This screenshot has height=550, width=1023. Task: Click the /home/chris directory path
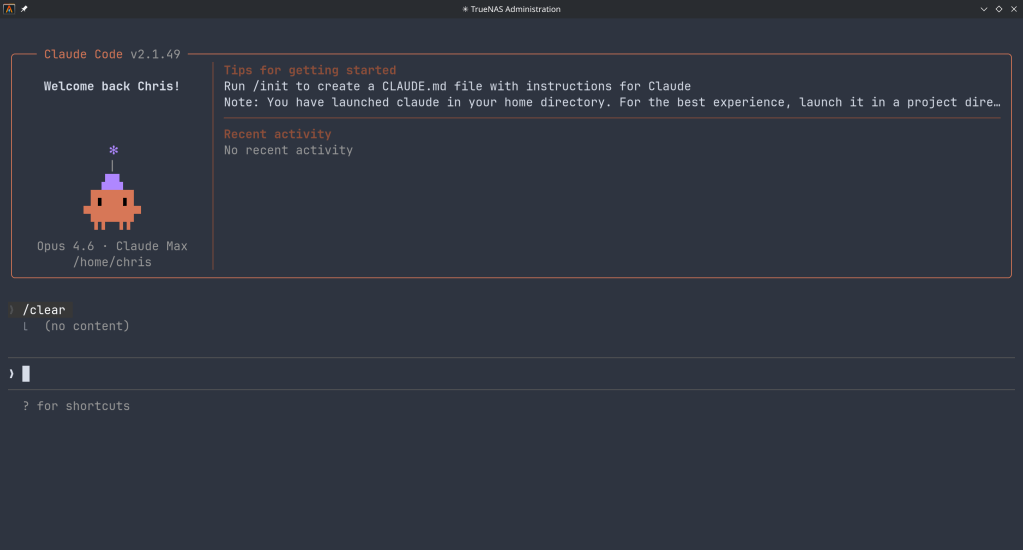112,262
